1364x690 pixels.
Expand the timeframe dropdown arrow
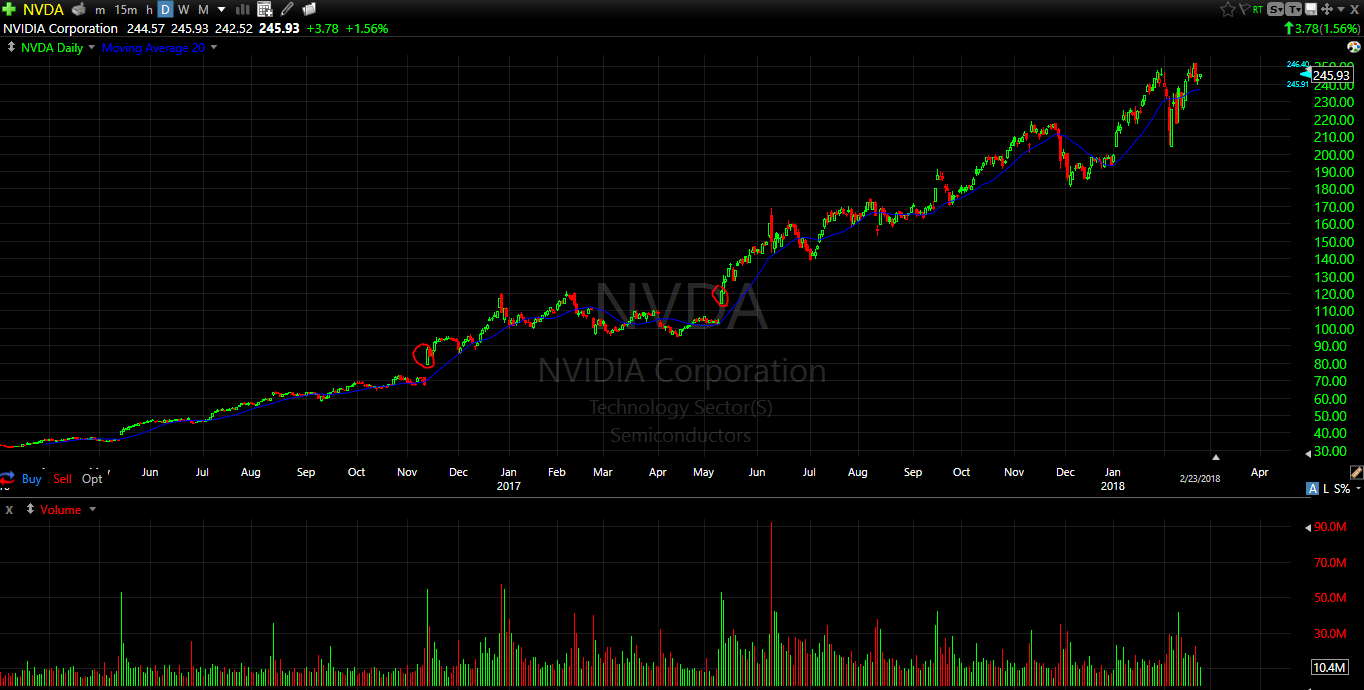(x=221, y=10)
